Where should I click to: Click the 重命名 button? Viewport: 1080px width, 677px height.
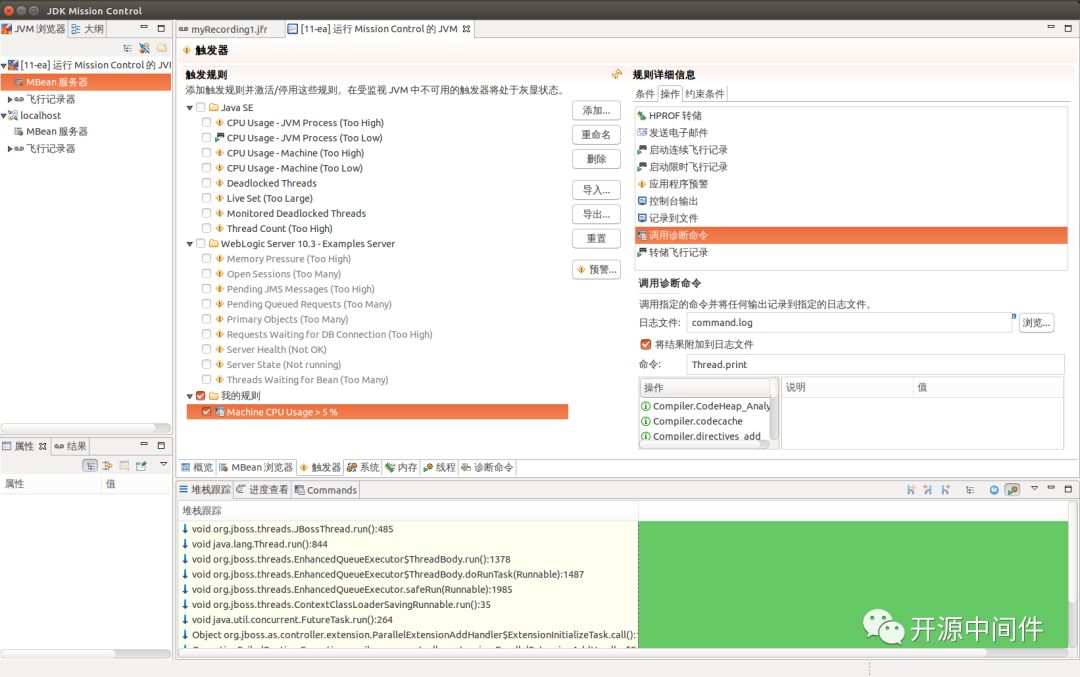point(596,134)
